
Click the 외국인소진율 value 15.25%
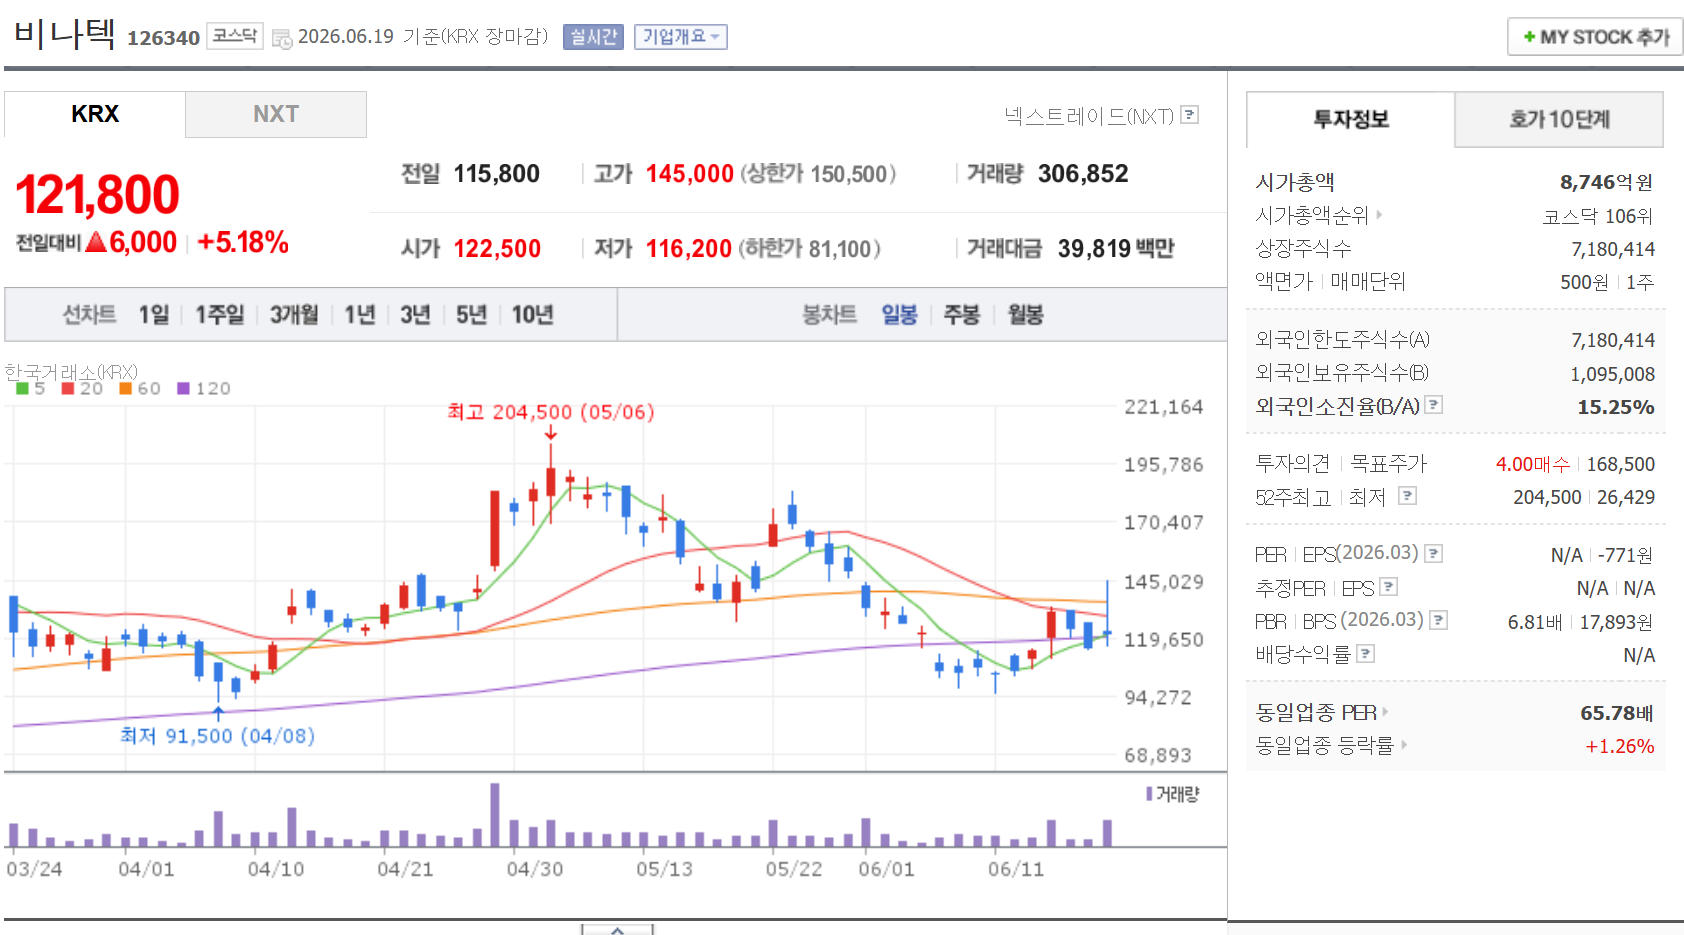click(x=1616, y=407)
